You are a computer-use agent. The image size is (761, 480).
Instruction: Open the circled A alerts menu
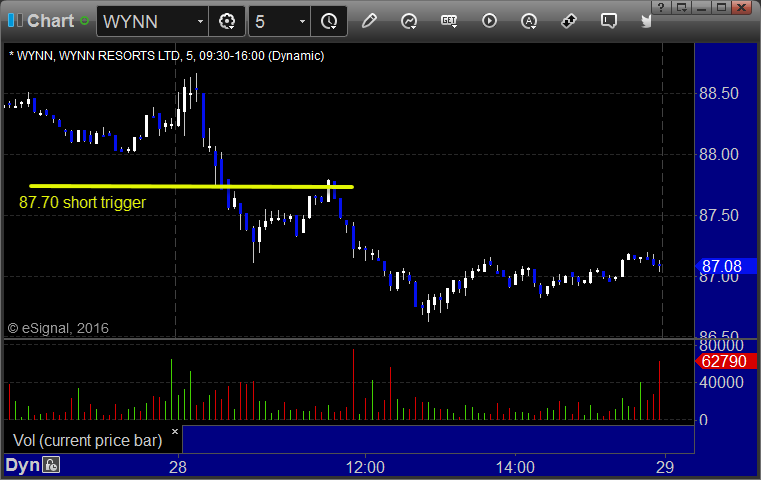pos(529,21)
